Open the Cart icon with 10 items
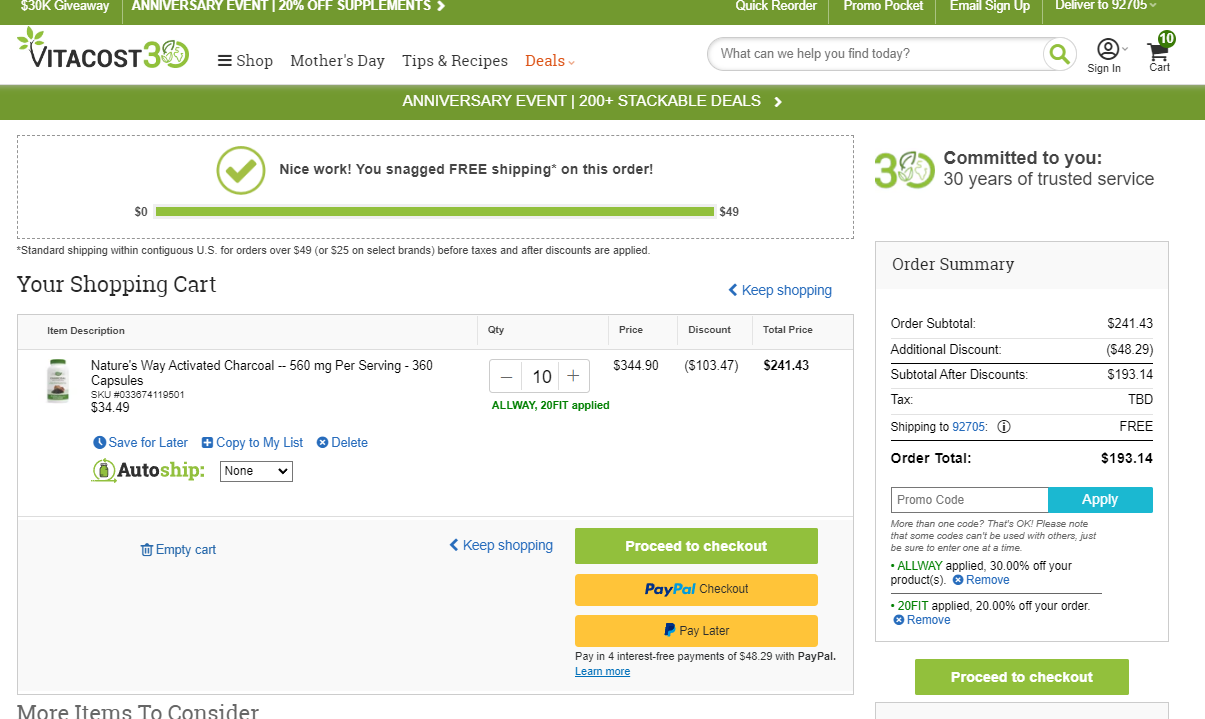Image resolution: width=1205 pixels, height=719 pixels. tap(1160, 53)
